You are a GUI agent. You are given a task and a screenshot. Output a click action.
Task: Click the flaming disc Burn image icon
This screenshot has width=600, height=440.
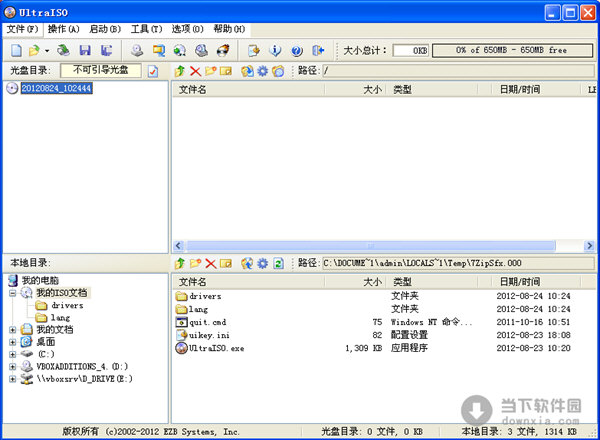pyautogui.click(x=223, y=50)
